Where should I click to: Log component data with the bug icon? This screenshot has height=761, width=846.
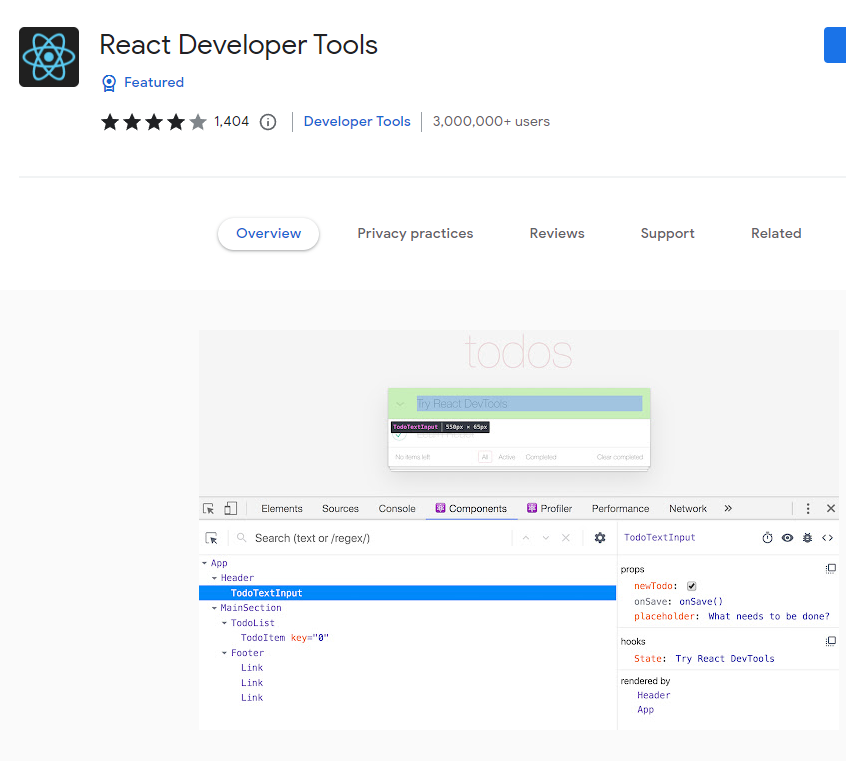pos(807,538)
